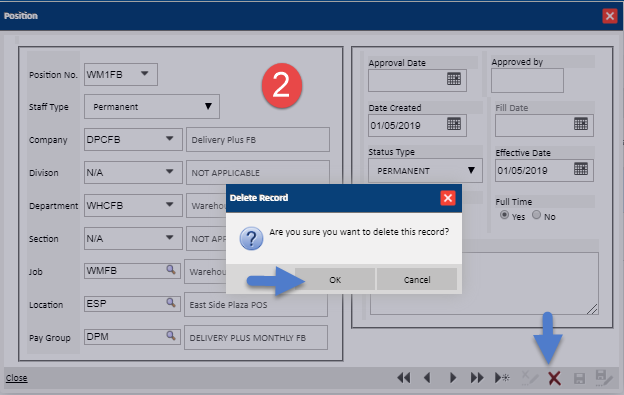Expand the Company dropdown

170,139
